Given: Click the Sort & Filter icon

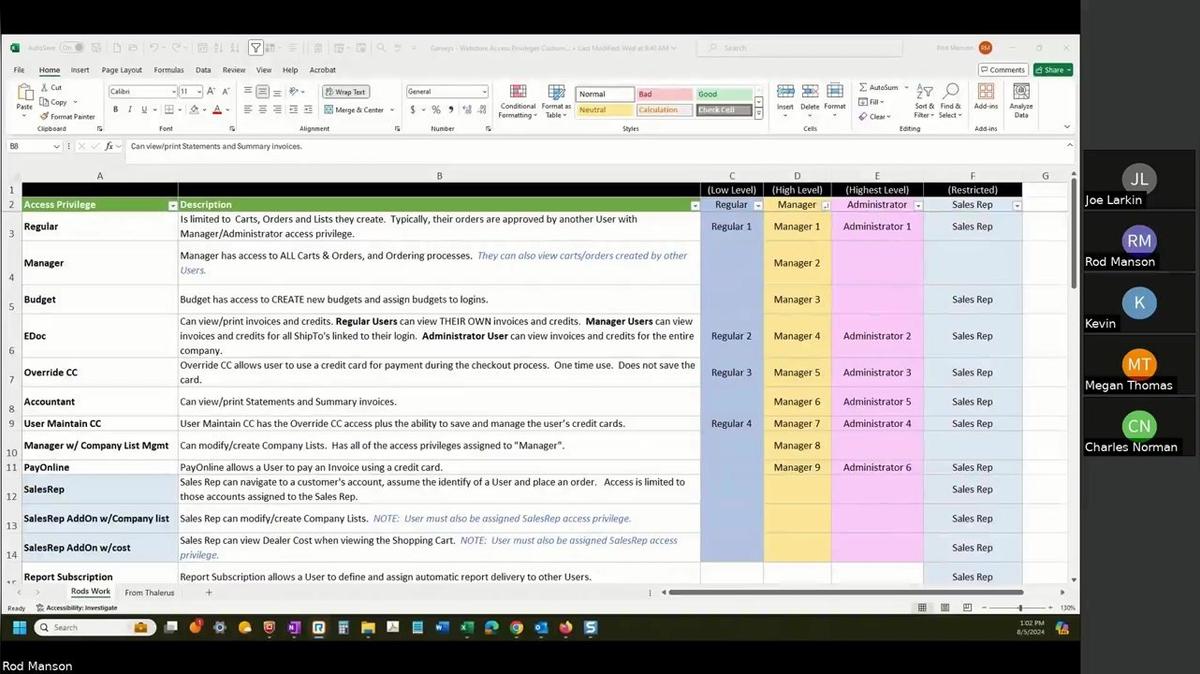Looking at the screenshot, I should [924, 101].
